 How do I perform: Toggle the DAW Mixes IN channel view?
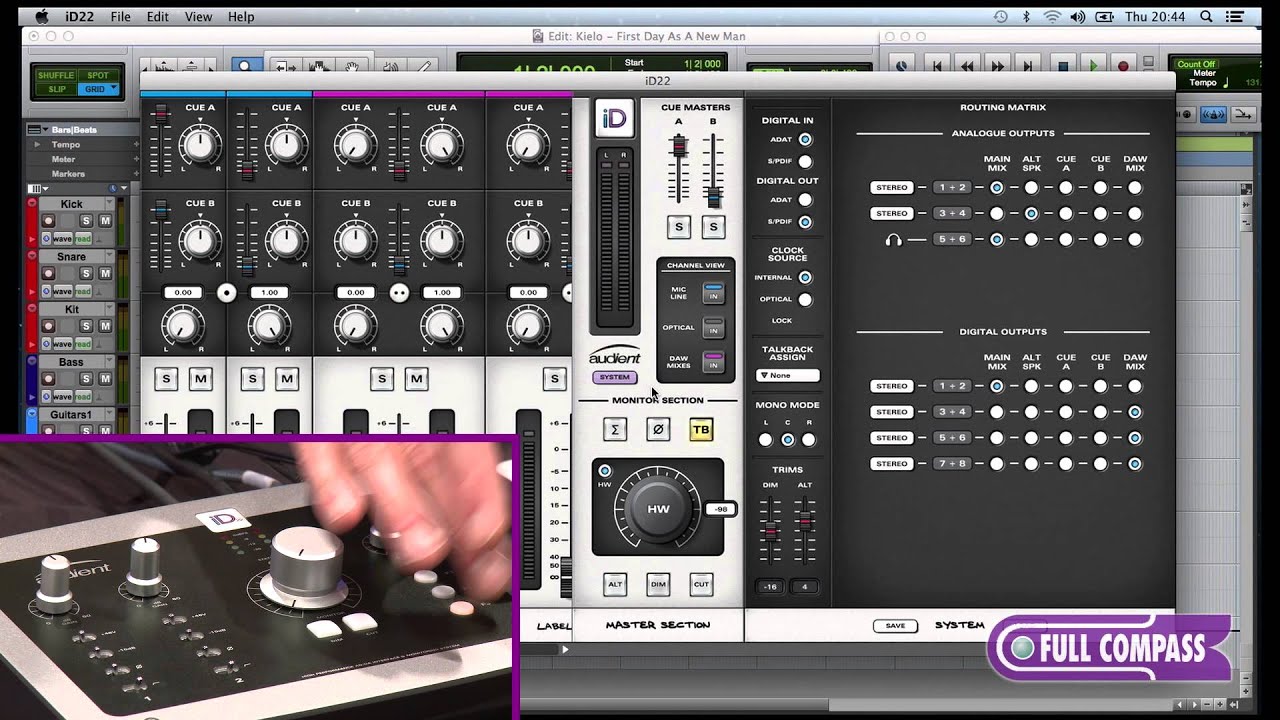(x=713, y=362)
